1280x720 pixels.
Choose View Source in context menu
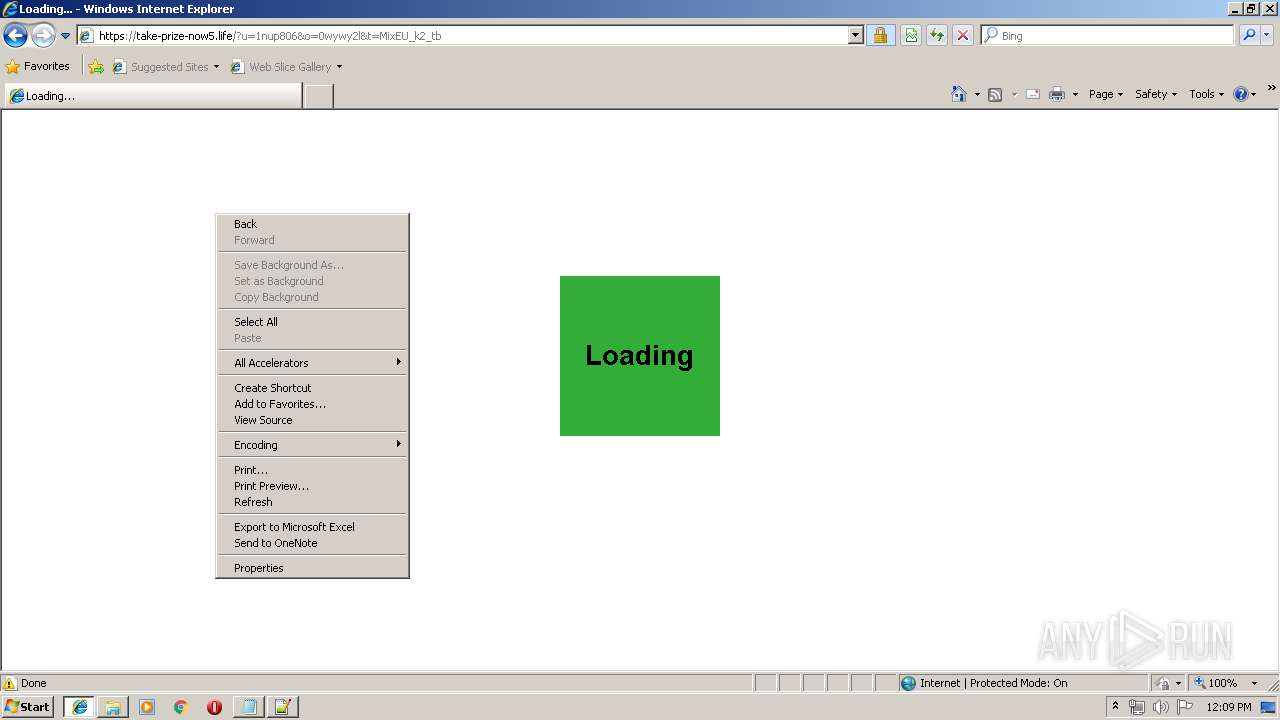pos(312,420)
